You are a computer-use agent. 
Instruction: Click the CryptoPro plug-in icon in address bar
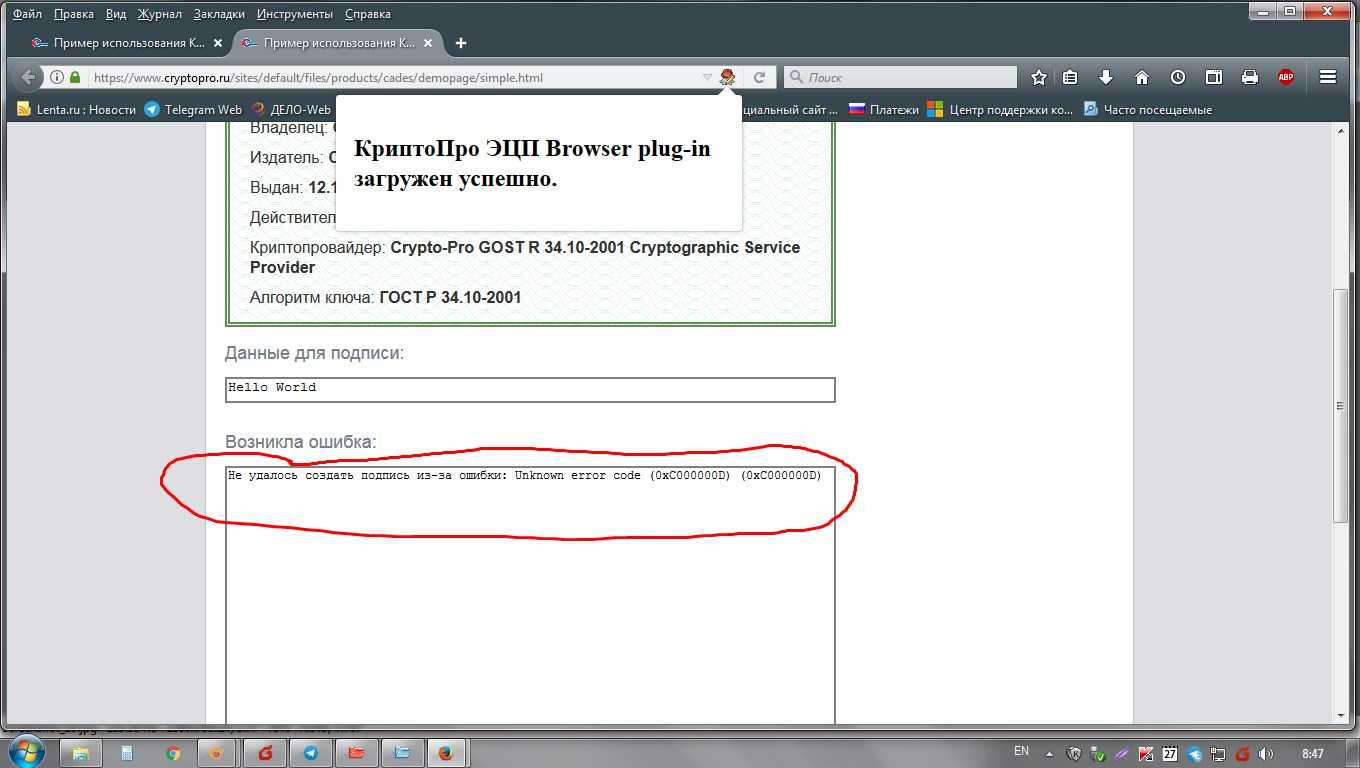coord(728,77)
